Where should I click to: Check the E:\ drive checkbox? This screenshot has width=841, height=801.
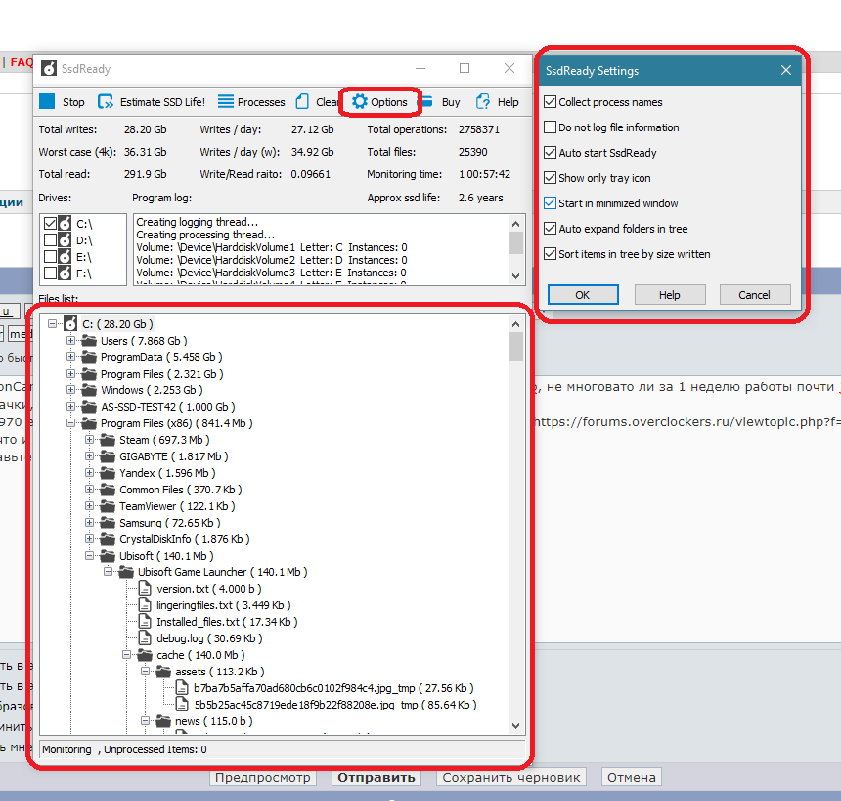(50, 257)
